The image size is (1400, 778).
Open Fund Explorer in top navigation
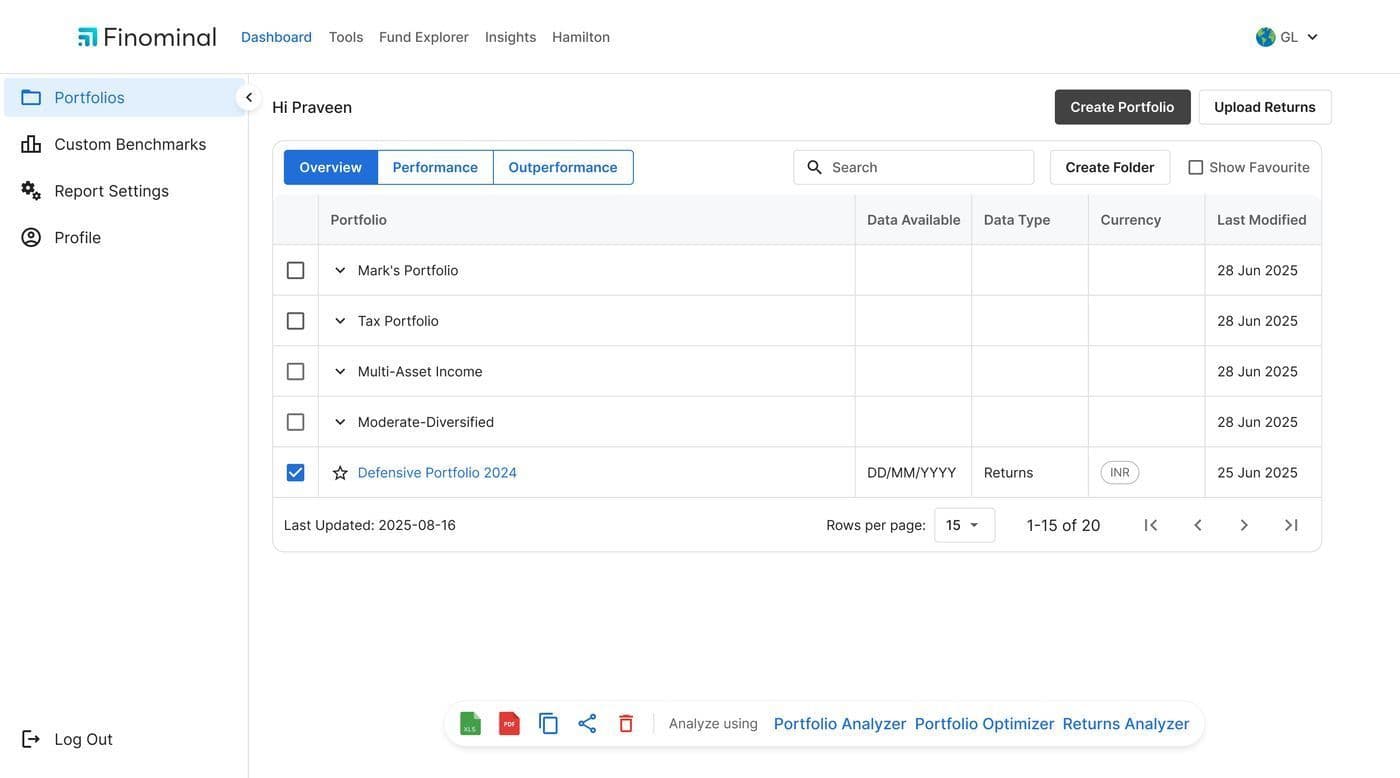[424, 37]
